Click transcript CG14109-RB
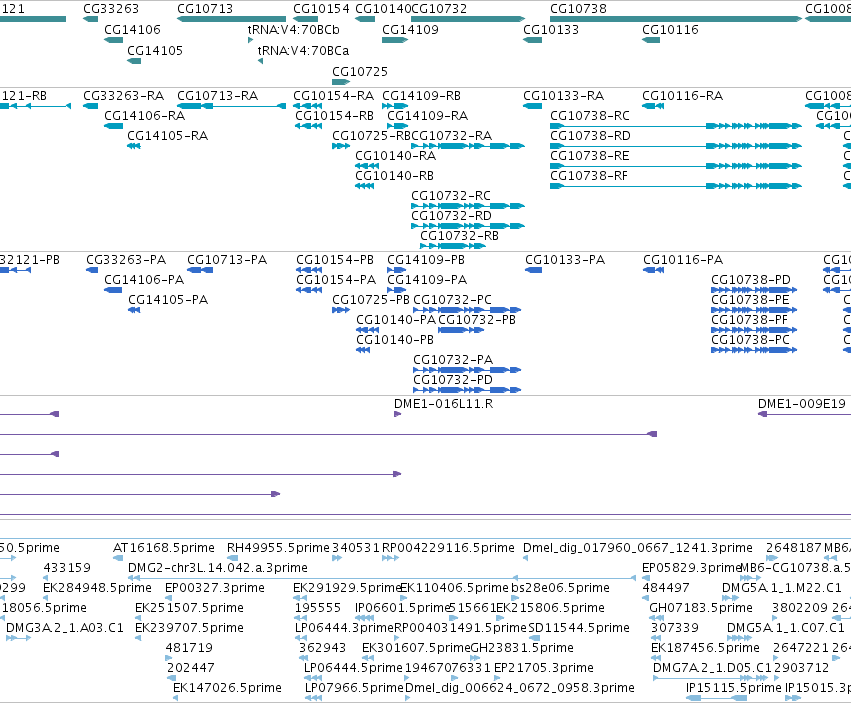Screen dimensions: 851x703 pyautogui.click(x=421, y=96)
